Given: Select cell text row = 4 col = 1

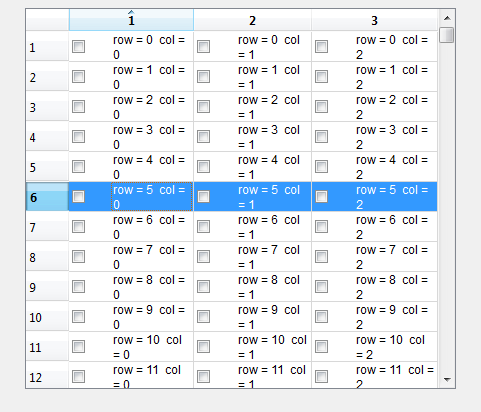Looking at the screenshot, I should [269, 167].
